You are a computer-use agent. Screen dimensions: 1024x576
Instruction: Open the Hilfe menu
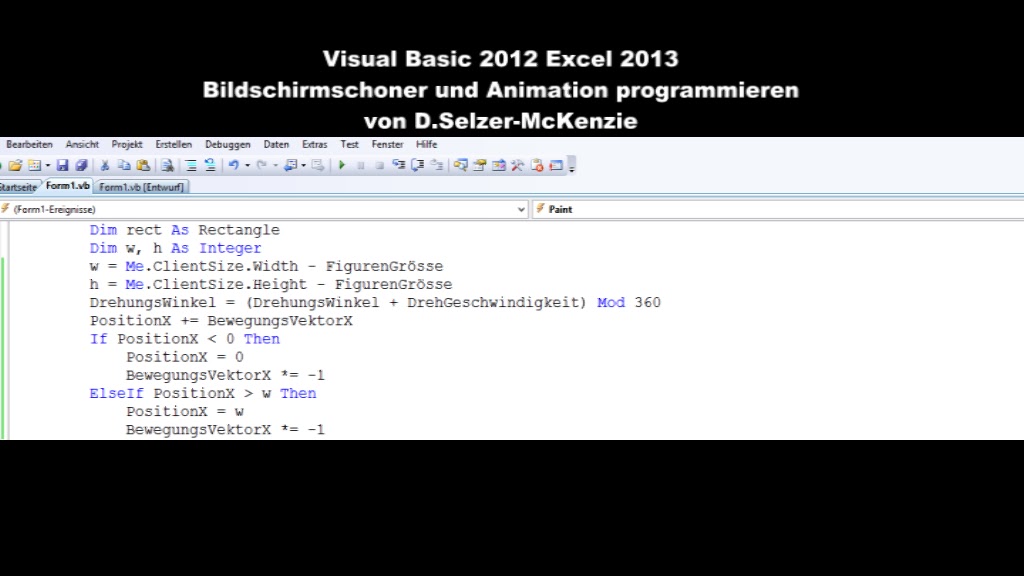click(426, 144)
